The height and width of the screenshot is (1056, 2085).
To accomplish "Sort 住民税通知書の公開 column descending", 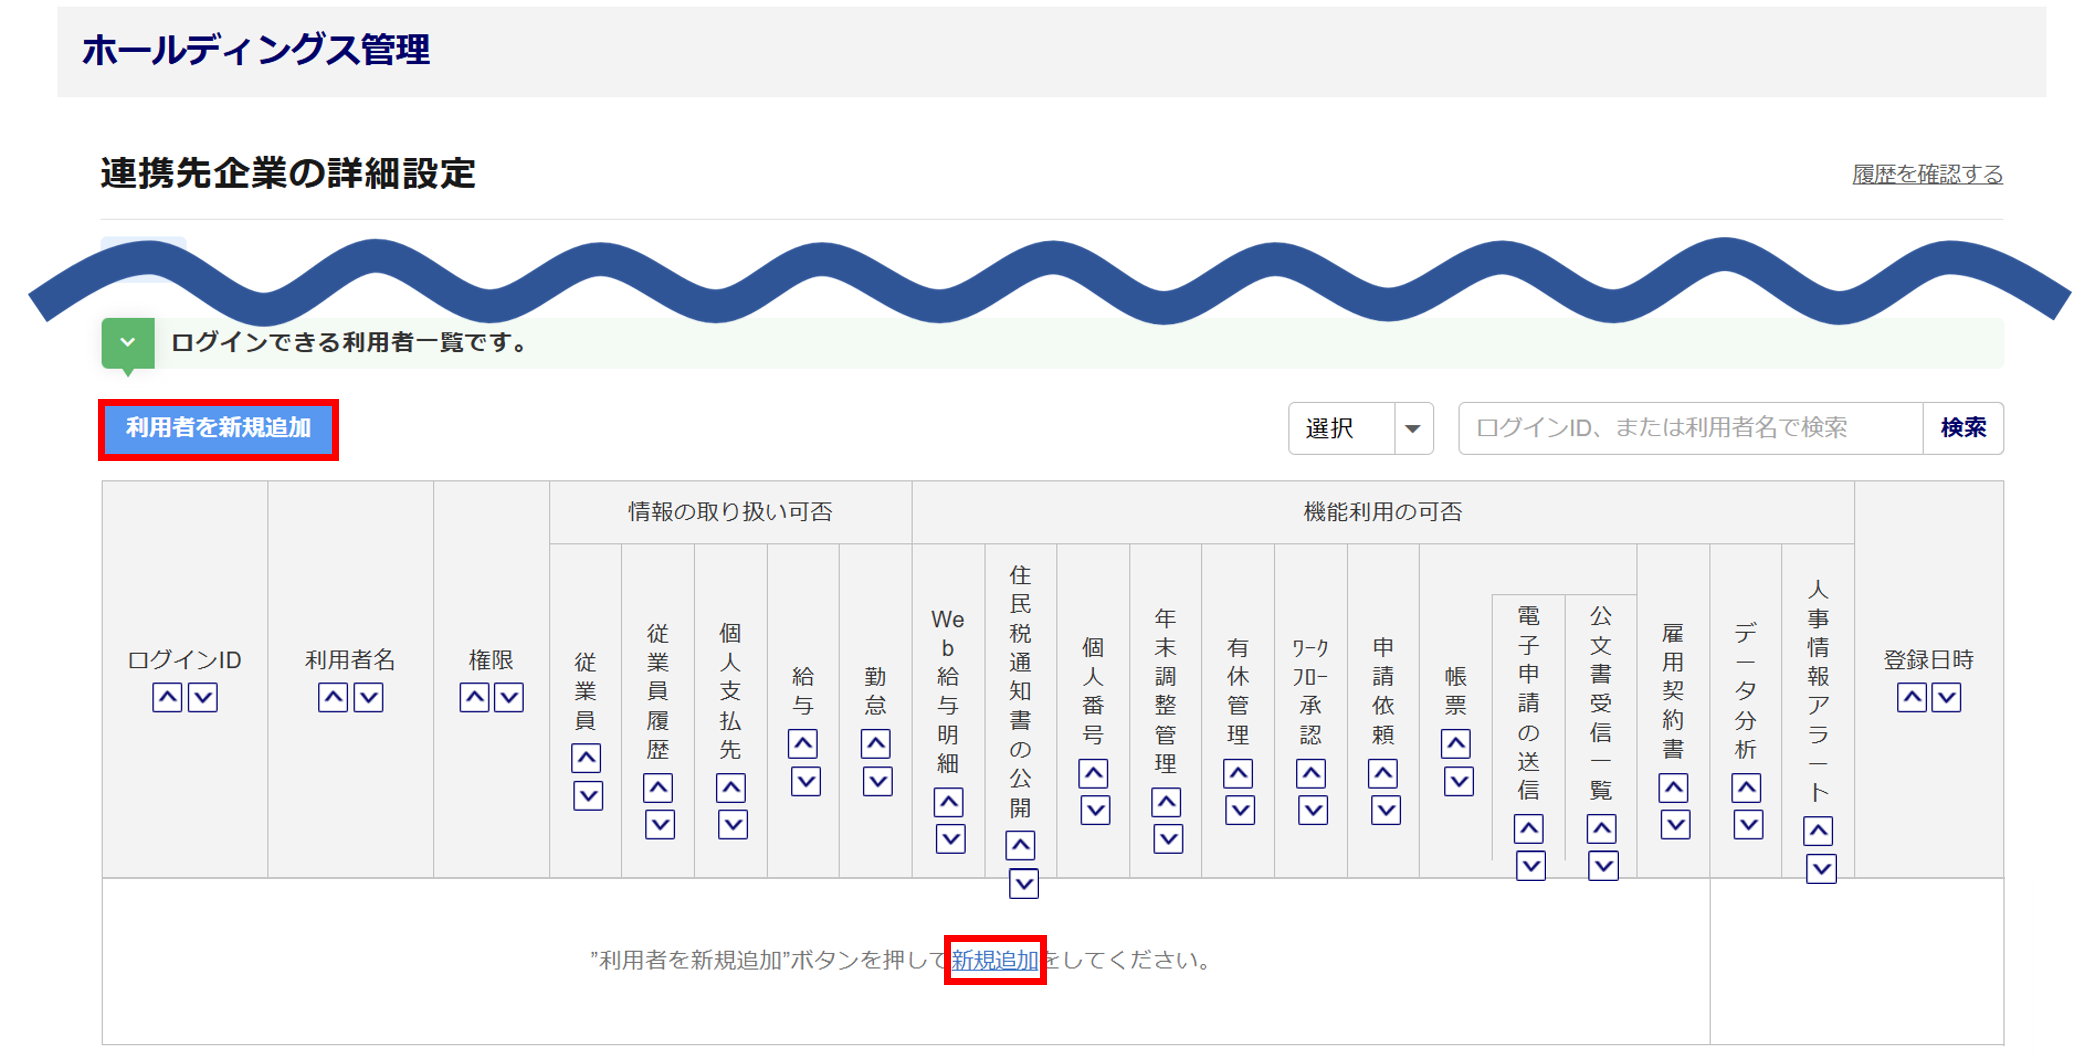I will coord(1024,884).
